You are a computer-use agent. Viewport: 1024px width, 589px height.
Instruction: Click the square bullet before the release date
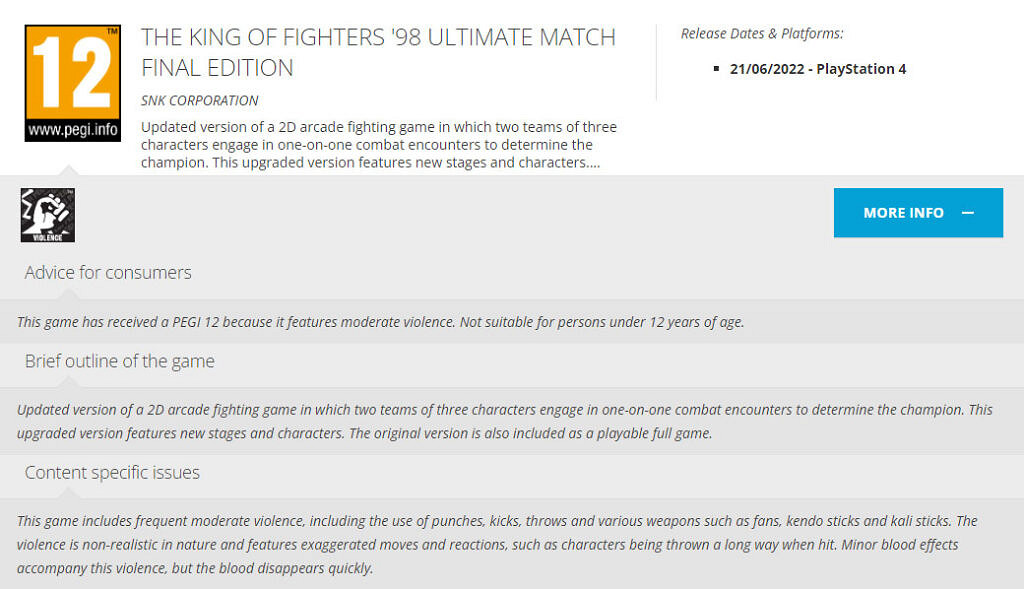(x=716, y=69)
